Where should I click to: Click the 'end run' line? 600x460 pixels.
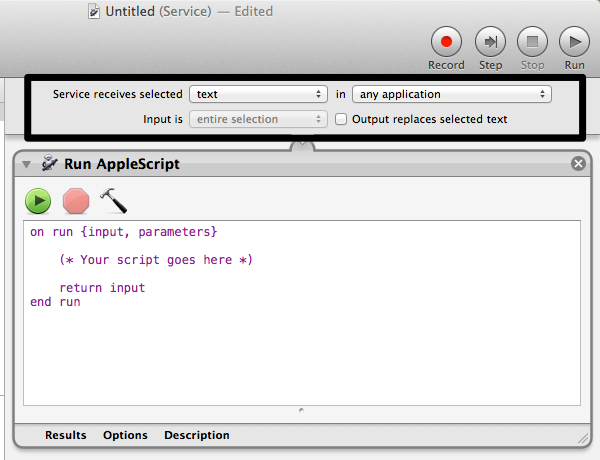(x=55, y=302)
